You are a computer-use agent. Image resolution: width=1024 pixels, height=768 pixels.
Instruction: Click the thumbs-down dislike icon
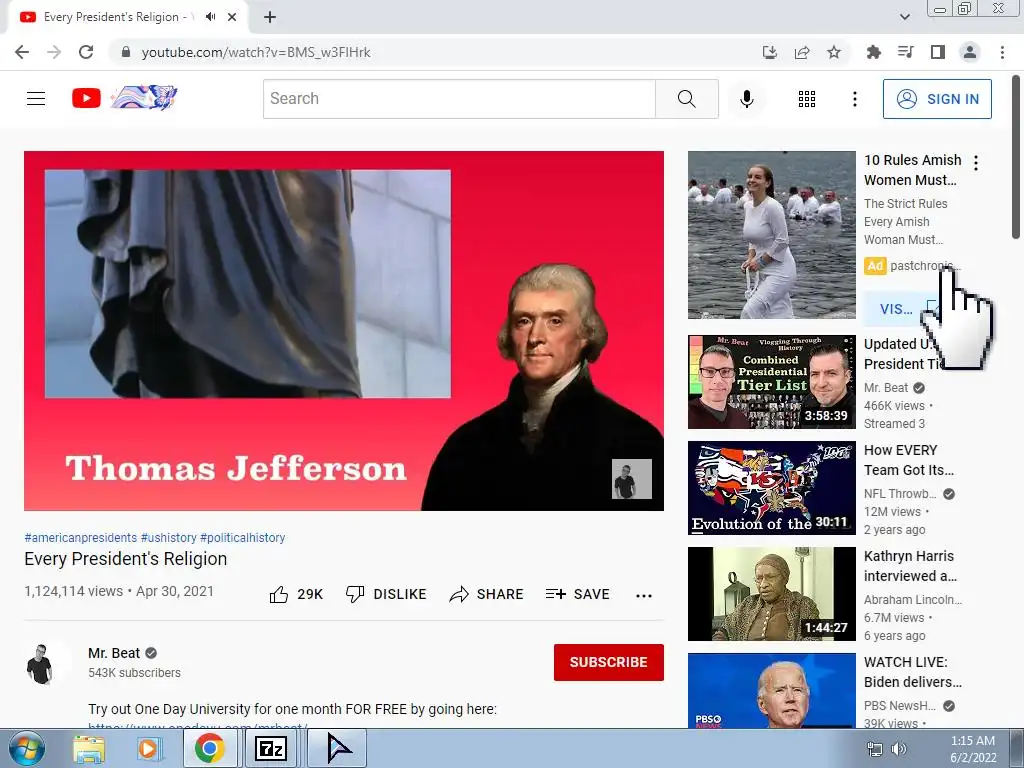[355, 594]
